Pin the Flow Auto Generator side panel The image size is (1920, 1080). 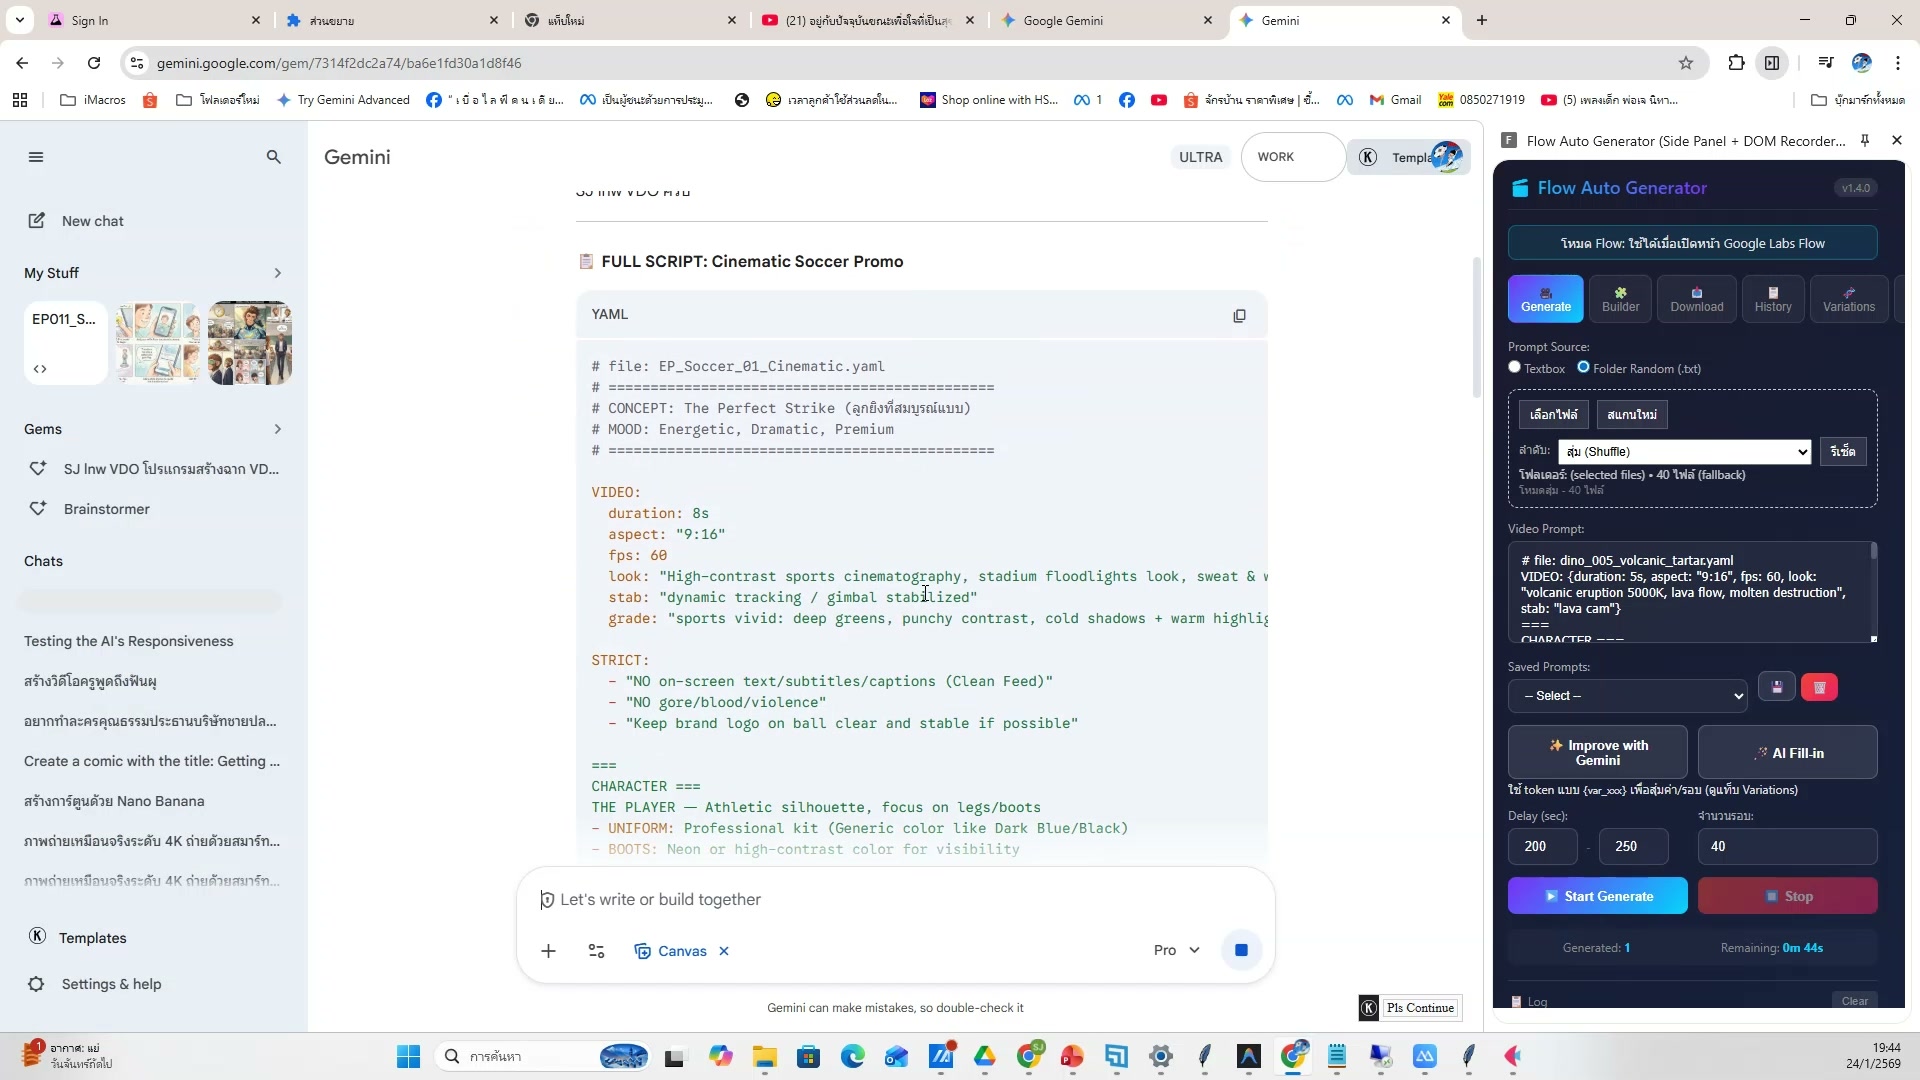(1865, 141)
